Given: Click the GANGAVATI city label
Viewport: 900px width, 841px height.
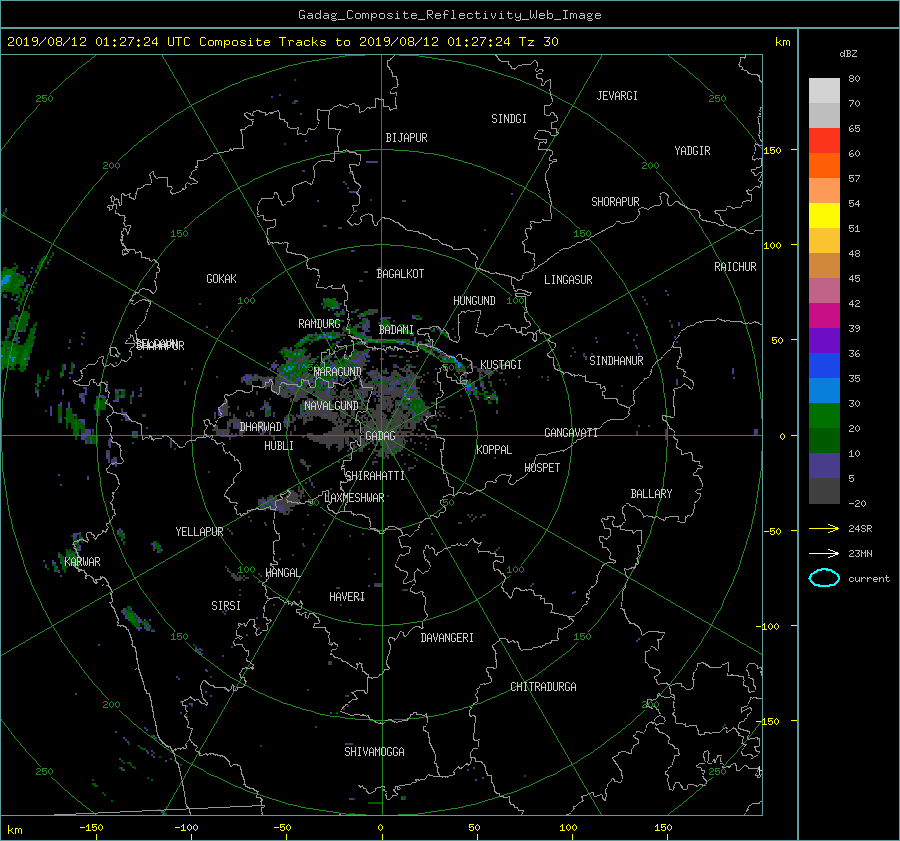Looking at the screenshot, I should (571, 433).
